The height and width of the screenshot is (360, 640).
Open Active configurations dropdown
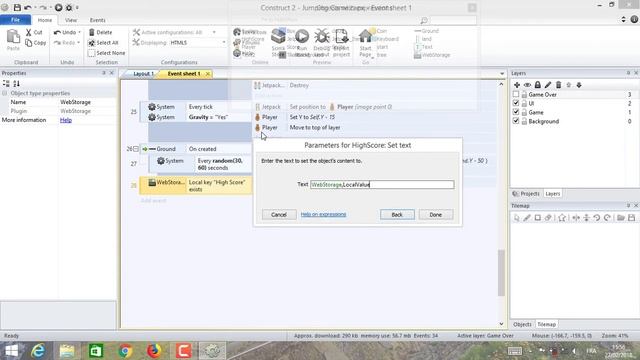click(x=214, y=32)
